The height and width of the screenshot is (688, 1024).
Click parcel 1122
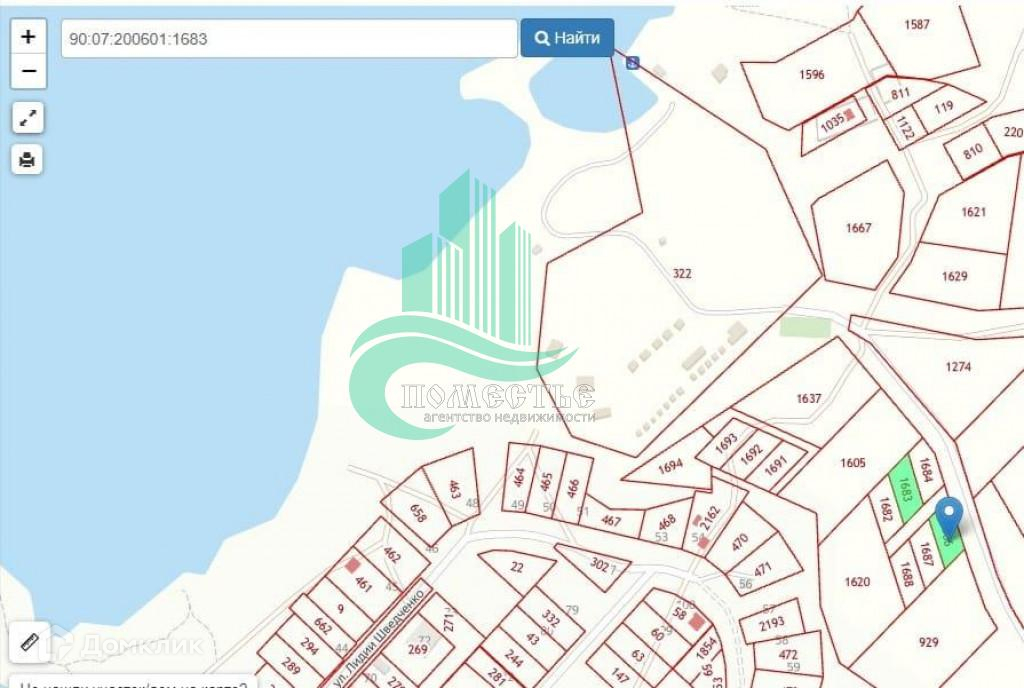(904, 128)
